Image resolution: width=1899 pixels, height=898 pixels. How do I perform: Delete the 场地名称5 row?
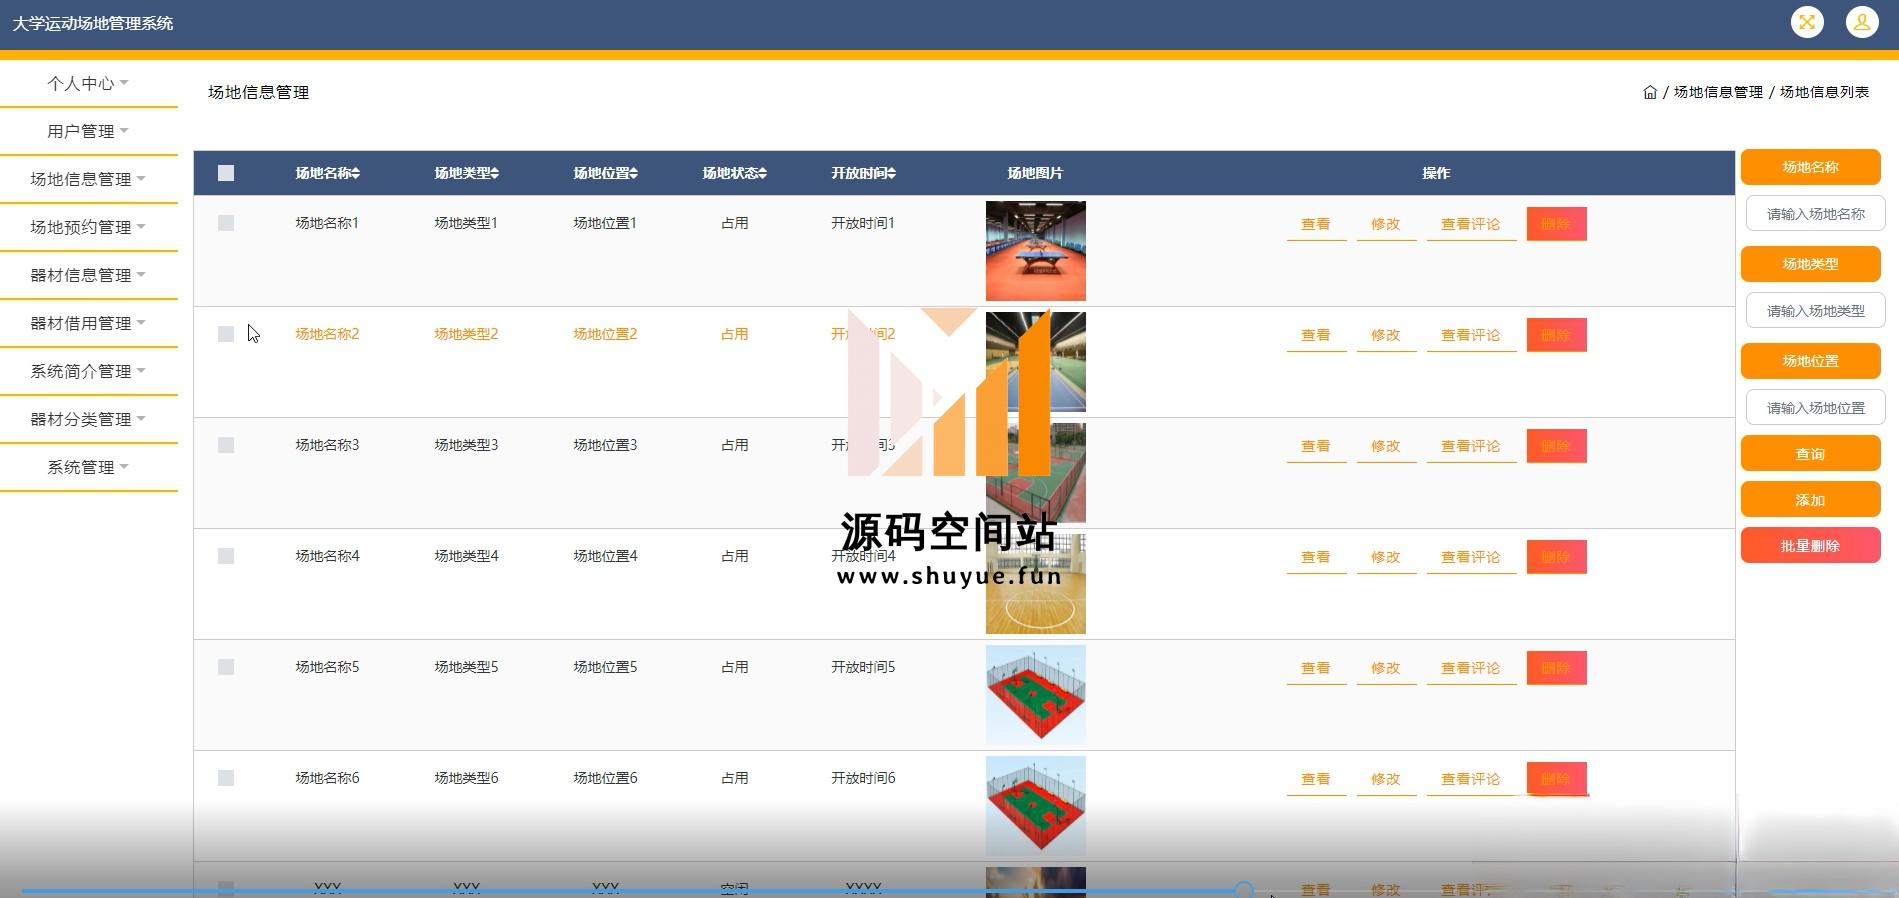coord(1556,668)
